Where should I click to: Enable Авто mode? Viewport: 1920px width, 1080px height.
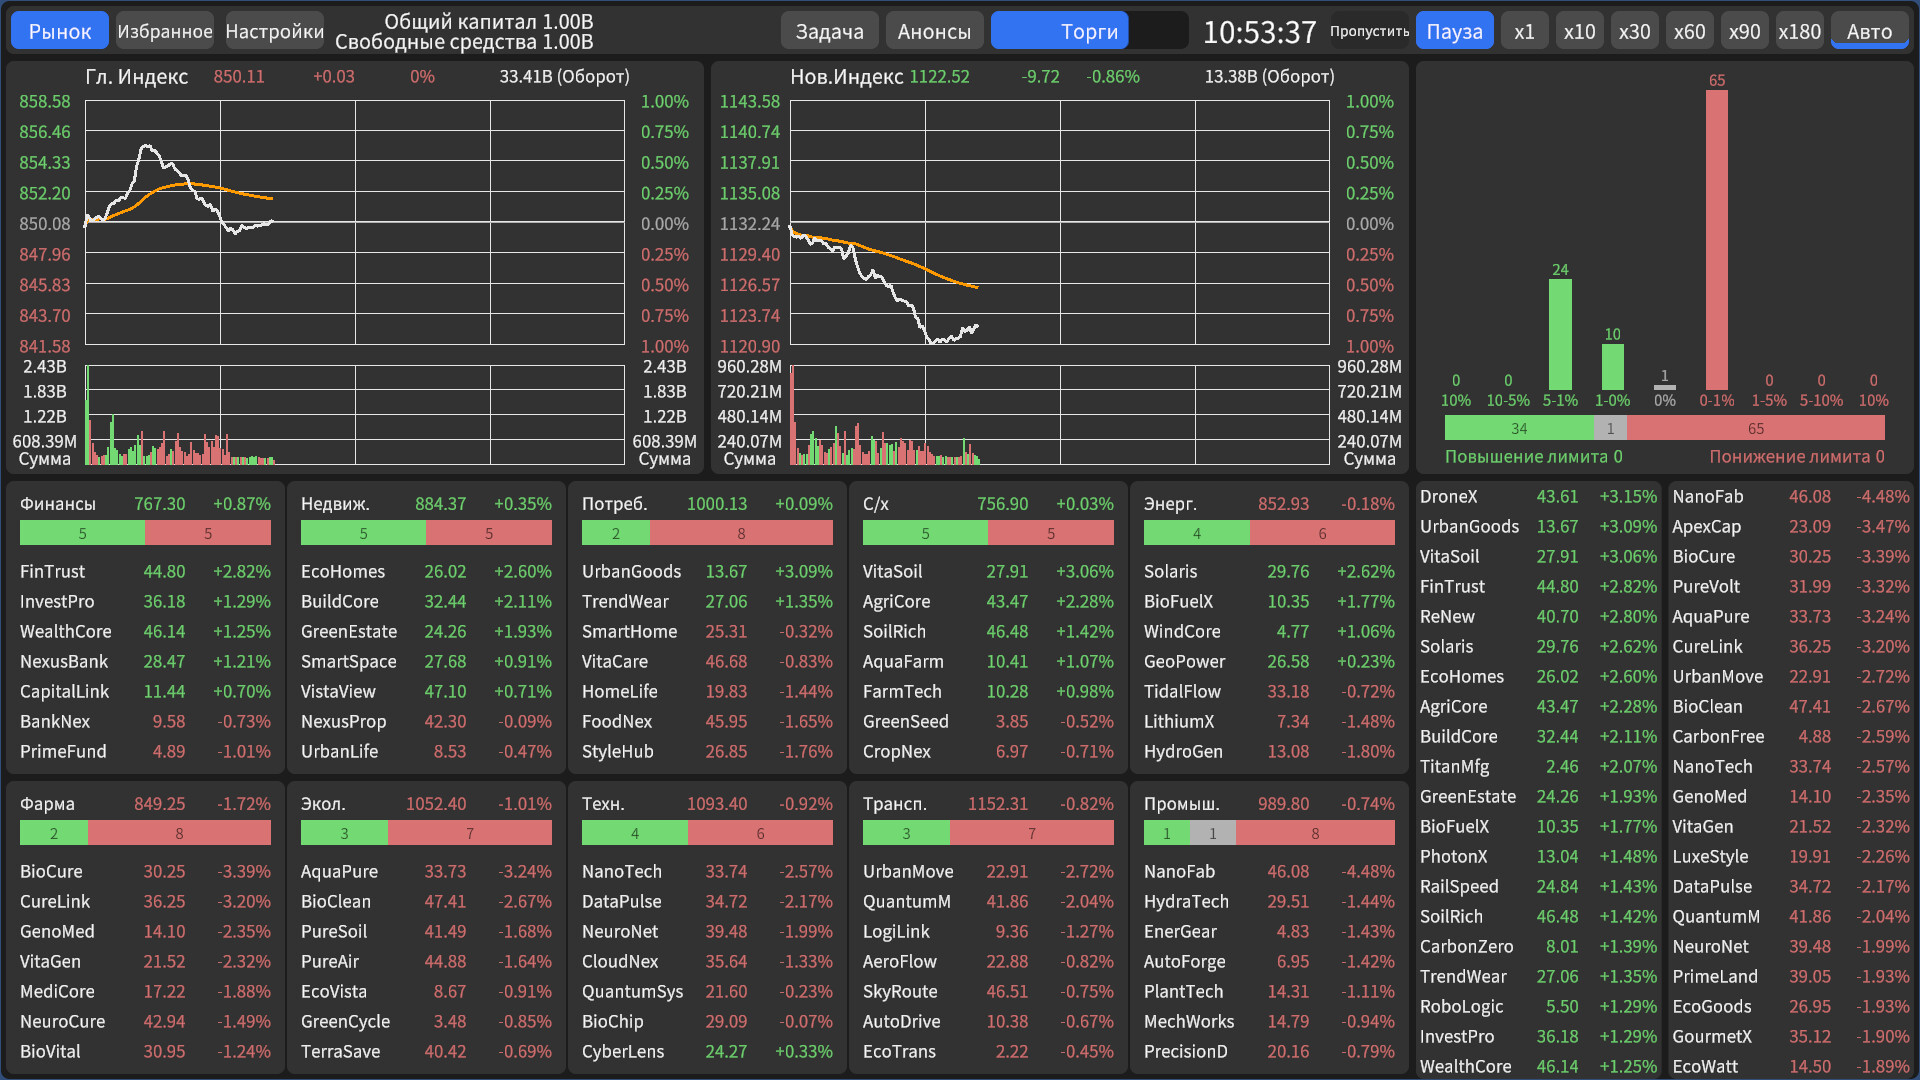1869,31
